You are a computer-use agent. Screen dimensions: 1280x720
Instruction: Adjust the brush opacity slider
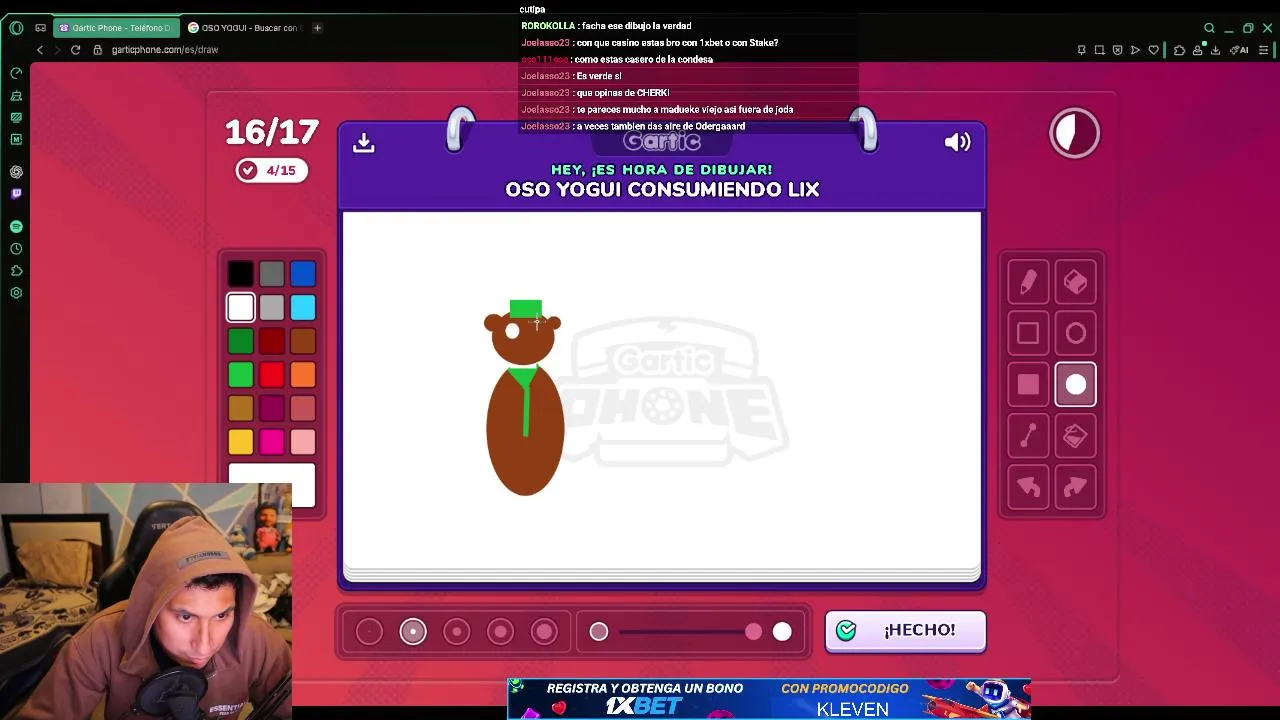[x=690, y=631]
